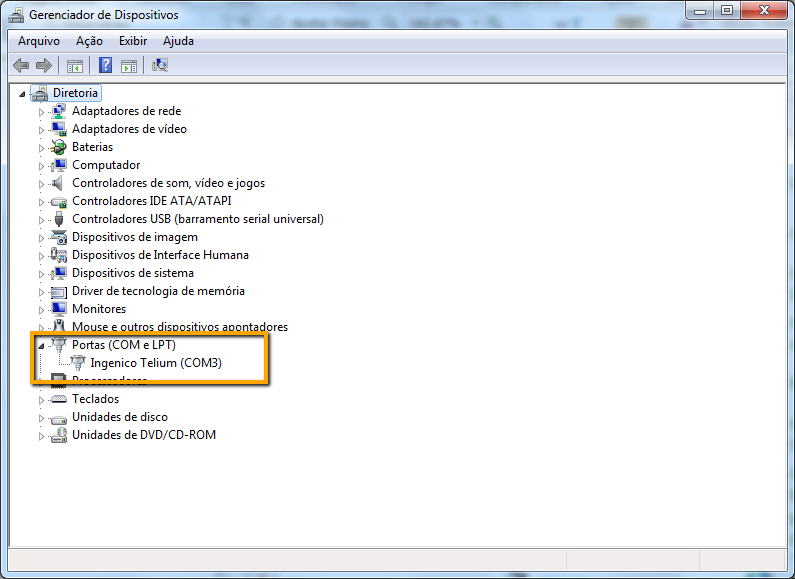Click the Unidades de DVD/CD-ROM drive icon
Image resolution: width=795 pixels, height=579 pixels.
59,435
